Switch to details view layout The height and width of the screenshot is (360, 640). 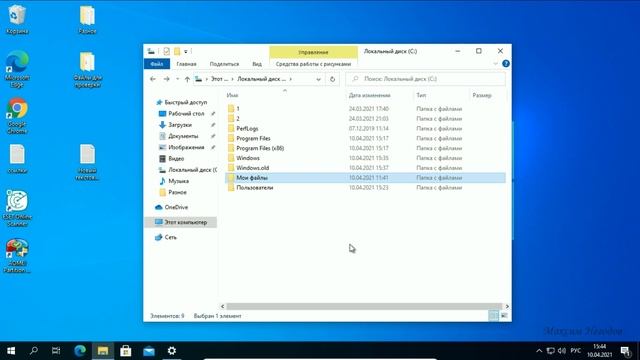coord(493,316)
